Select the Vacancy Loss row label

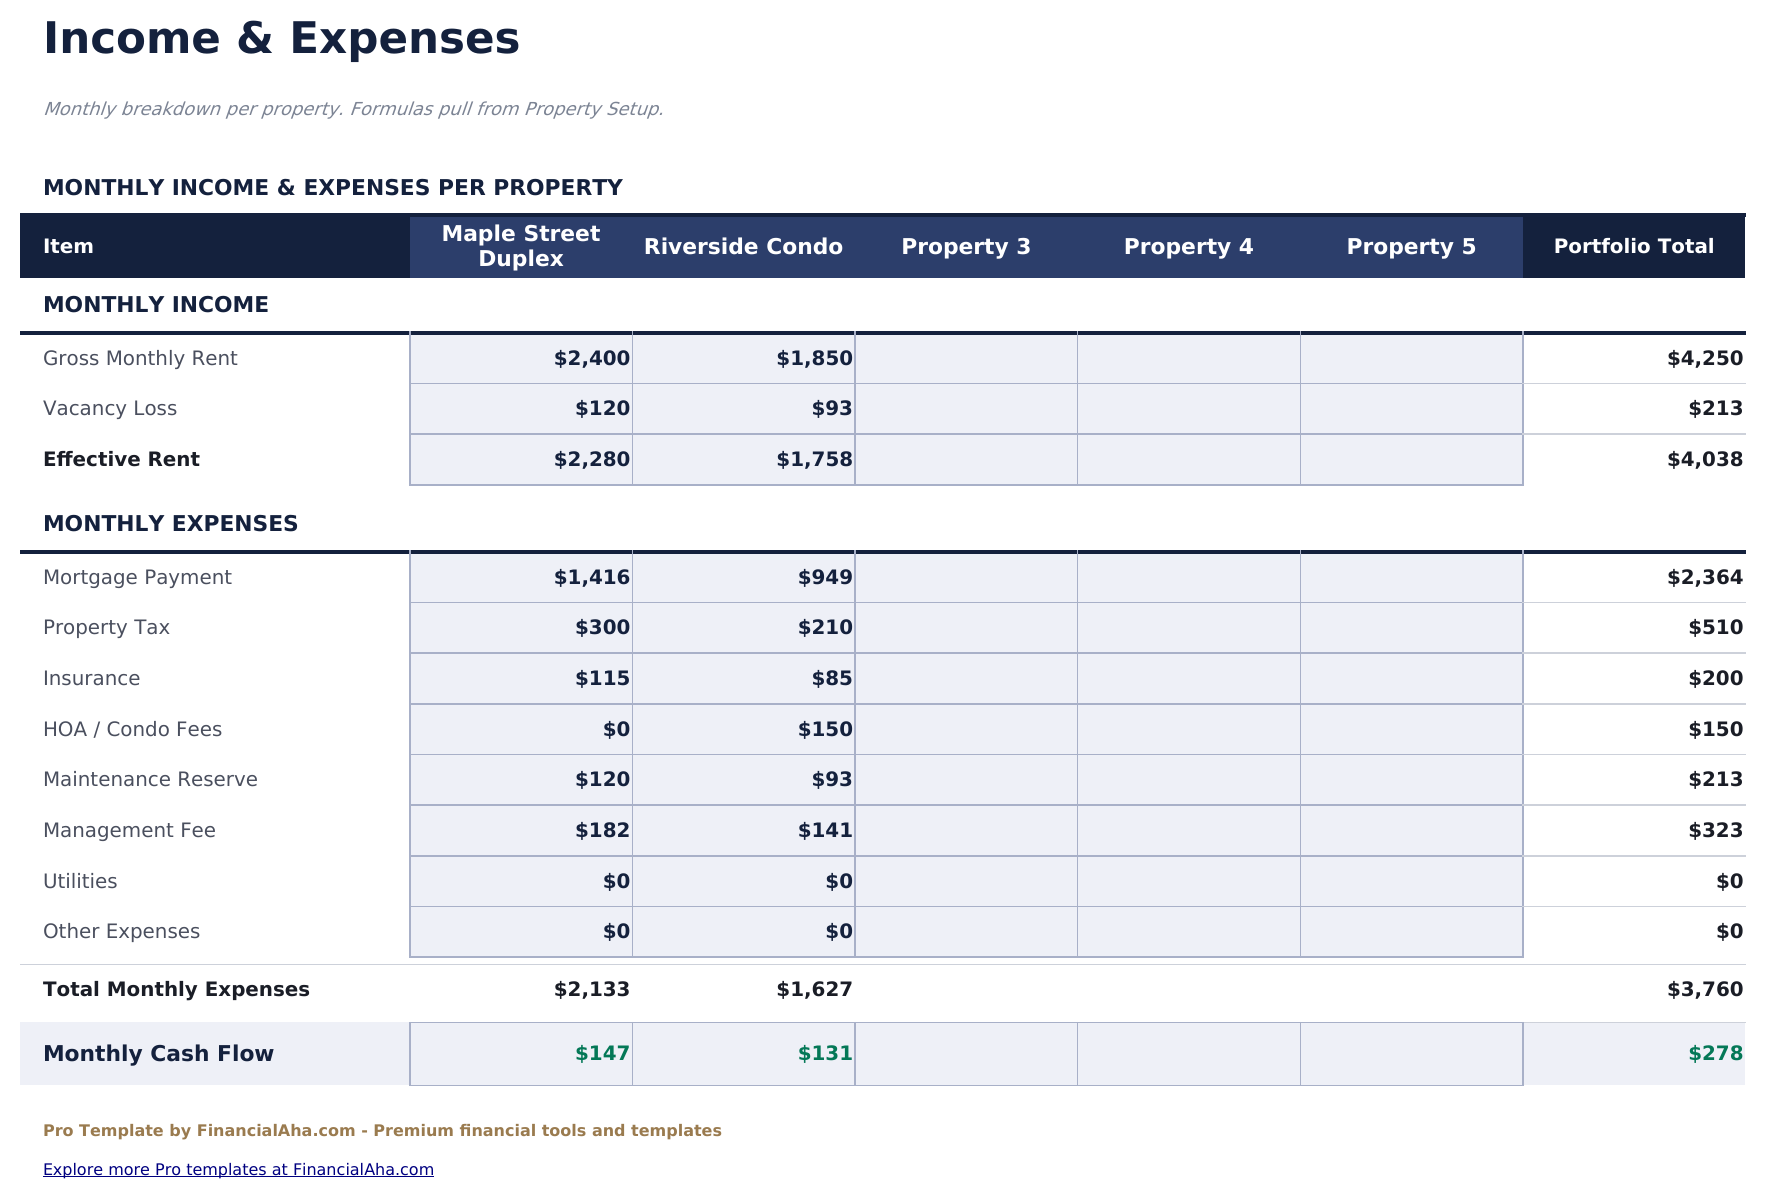coord(110,408)
